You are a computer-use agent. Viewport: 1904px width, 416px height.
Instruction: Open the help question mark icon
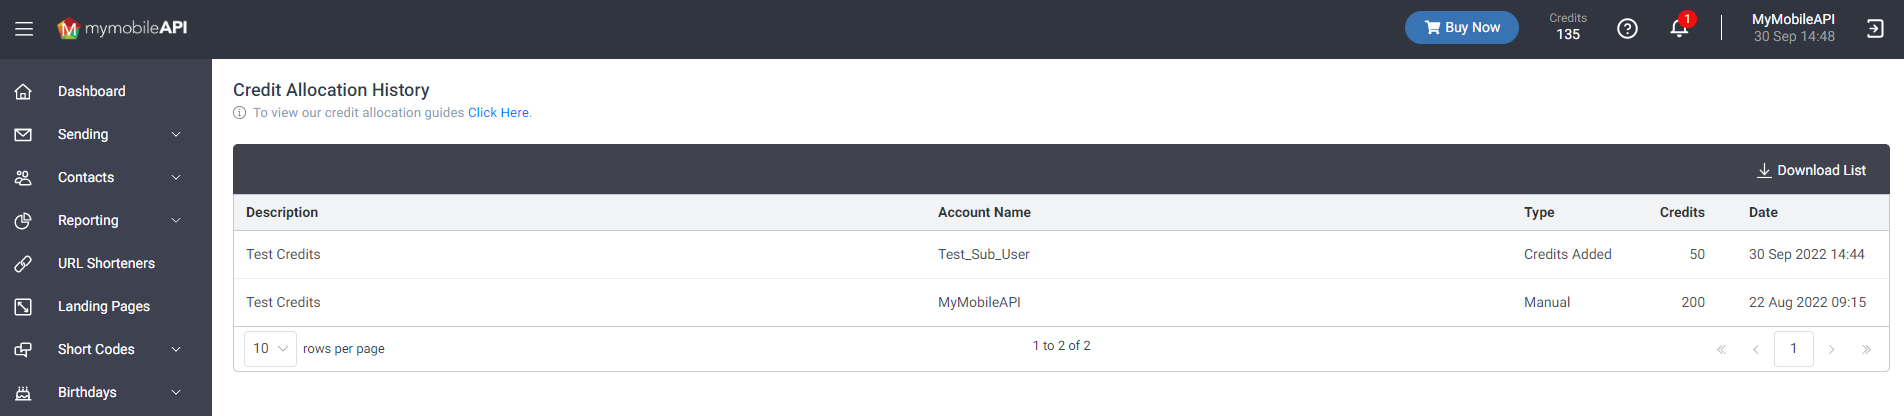click(x=1627, y=29)
